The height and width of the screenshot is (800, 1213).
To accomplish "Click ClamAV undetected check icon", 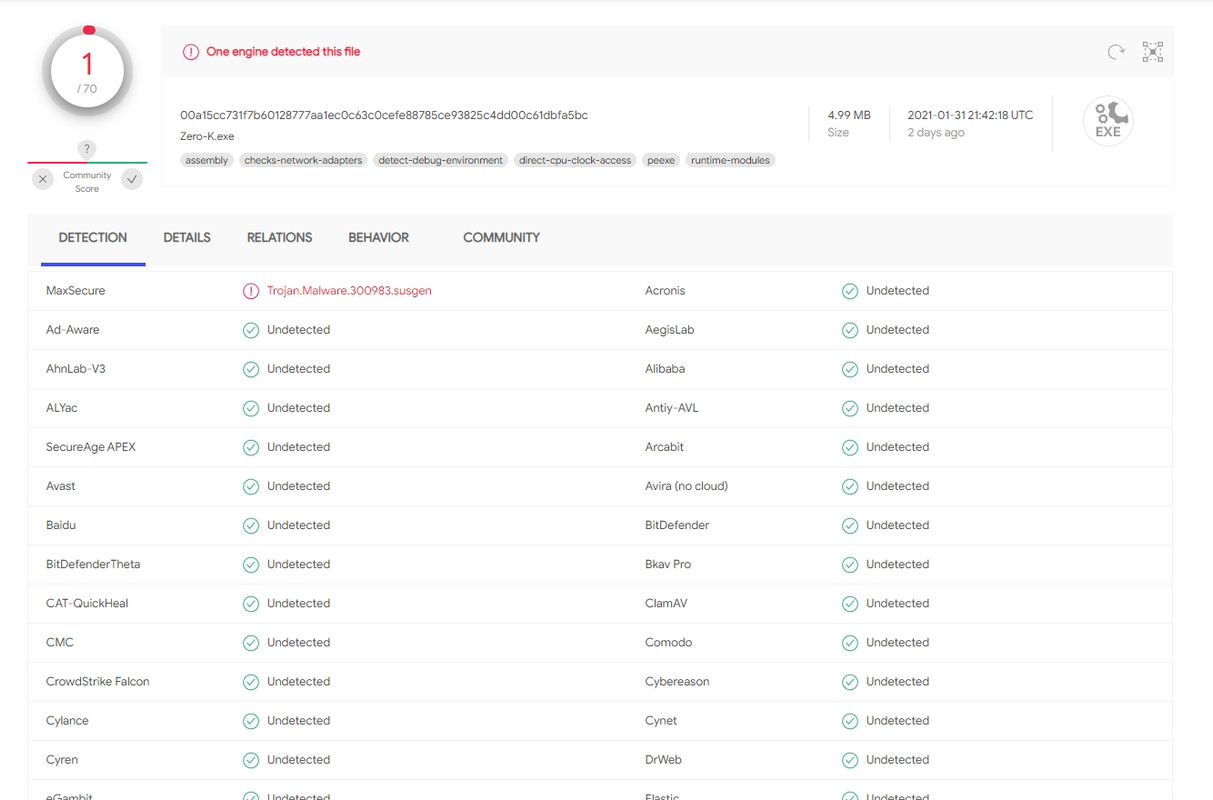I will (x=850, y=603).
